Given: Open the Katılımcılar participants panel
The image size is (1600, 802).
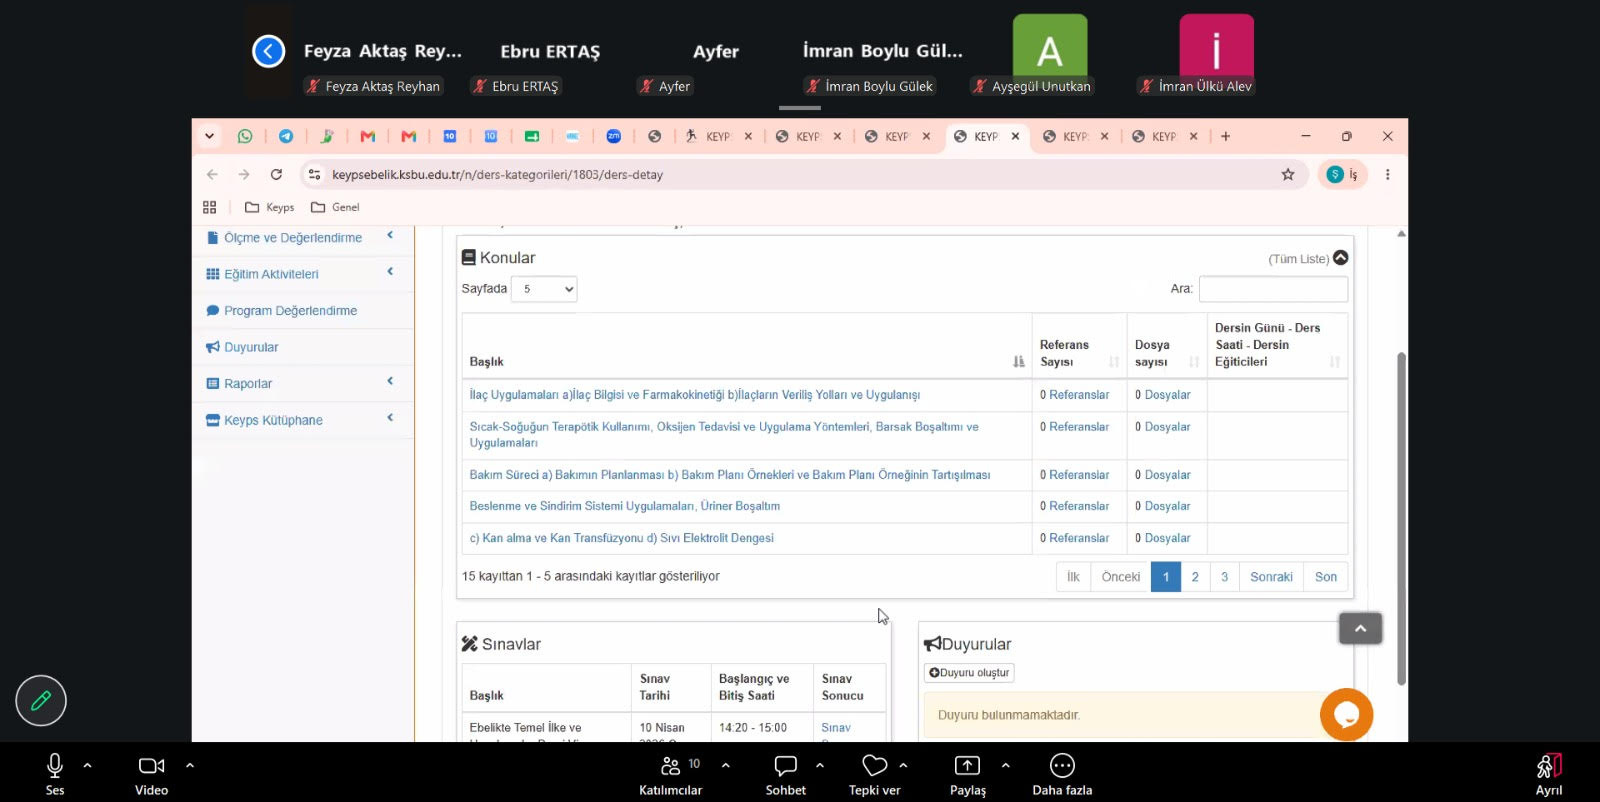Looking at the screenshot, I should [x=671, y=775].
